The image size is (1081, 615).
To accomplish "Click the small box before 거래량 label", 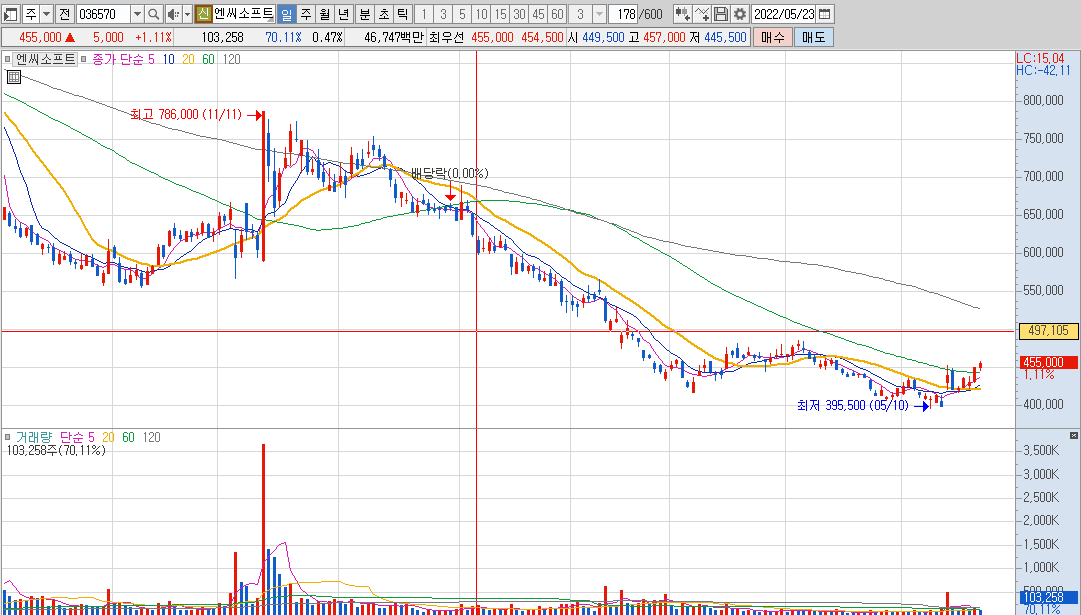I will (x=8, y=437).
